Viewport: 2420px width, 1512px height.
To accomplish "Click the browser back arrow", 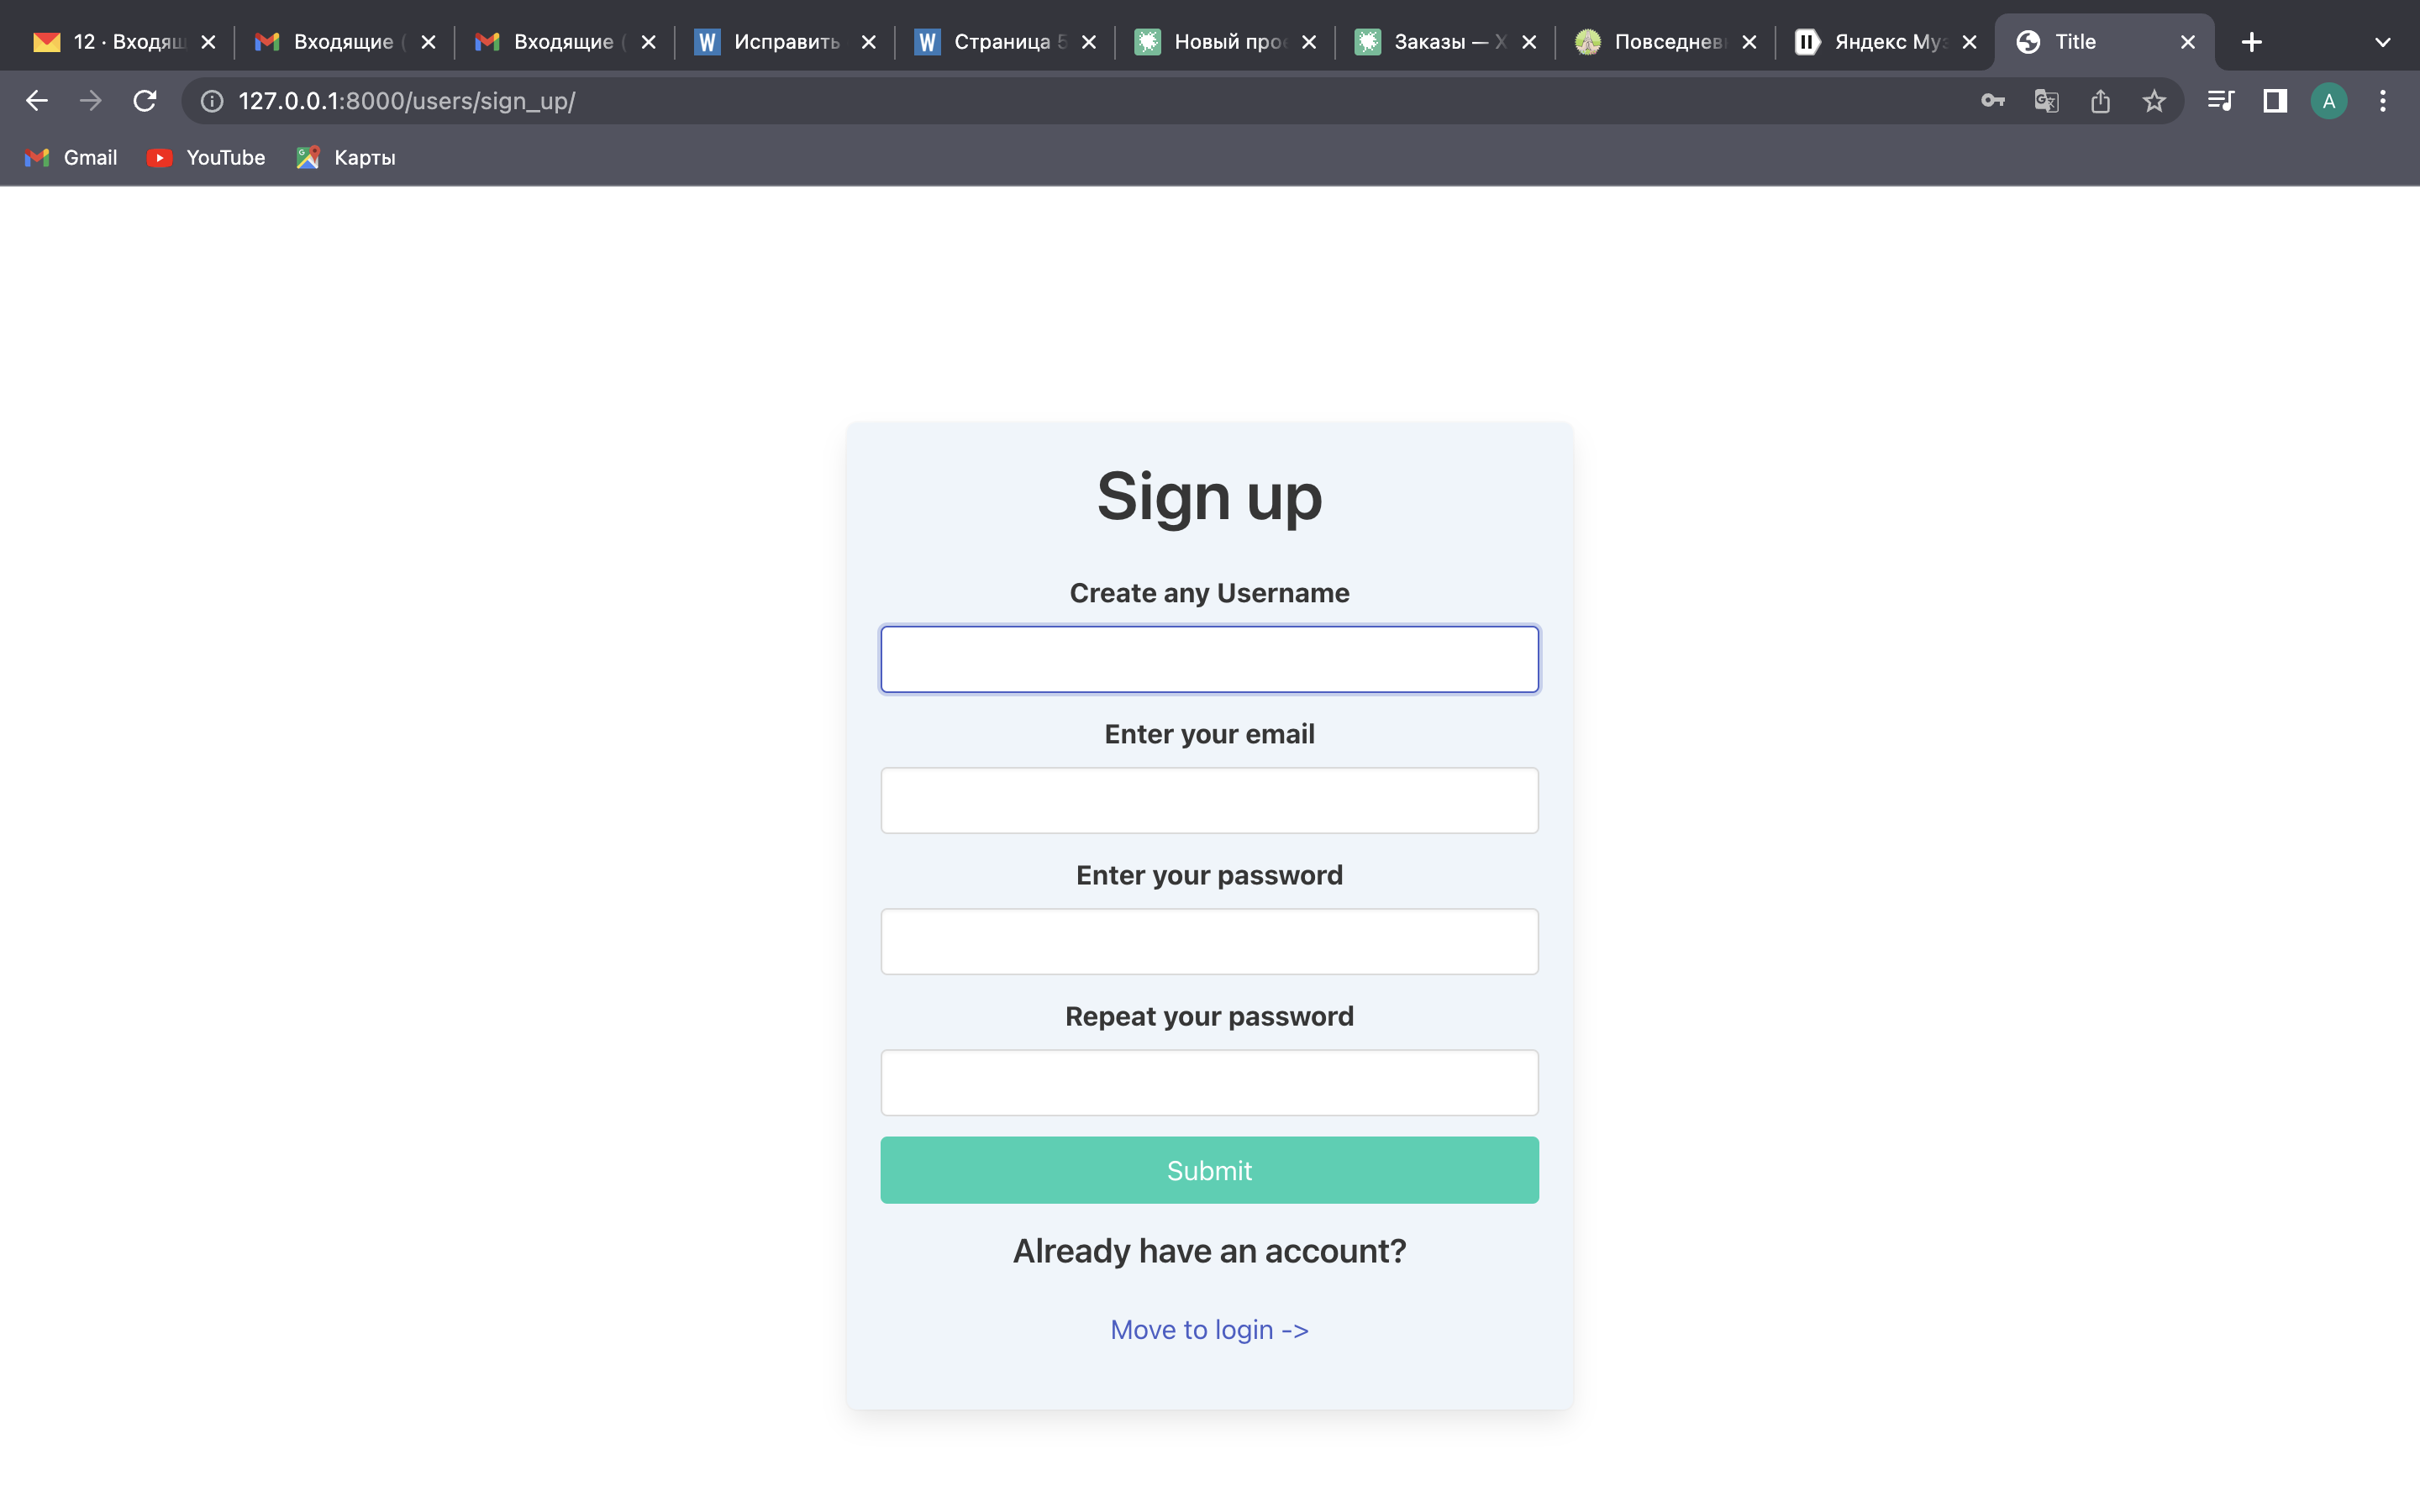I will [37, 101].
